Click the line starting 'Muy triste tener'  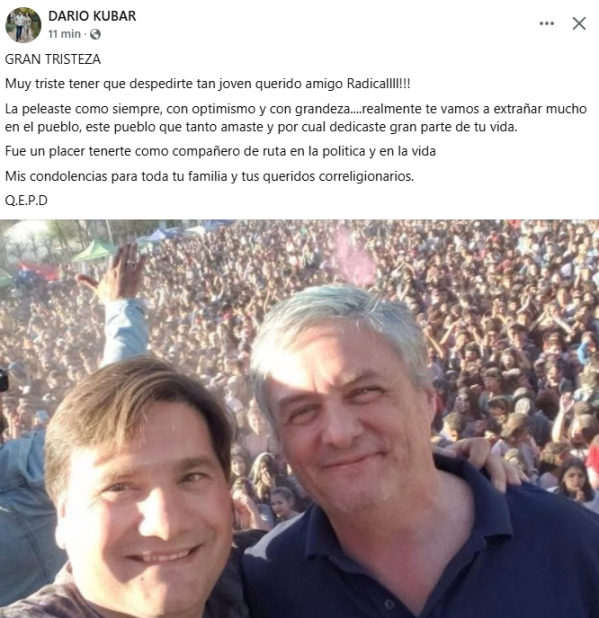point(208,84)
